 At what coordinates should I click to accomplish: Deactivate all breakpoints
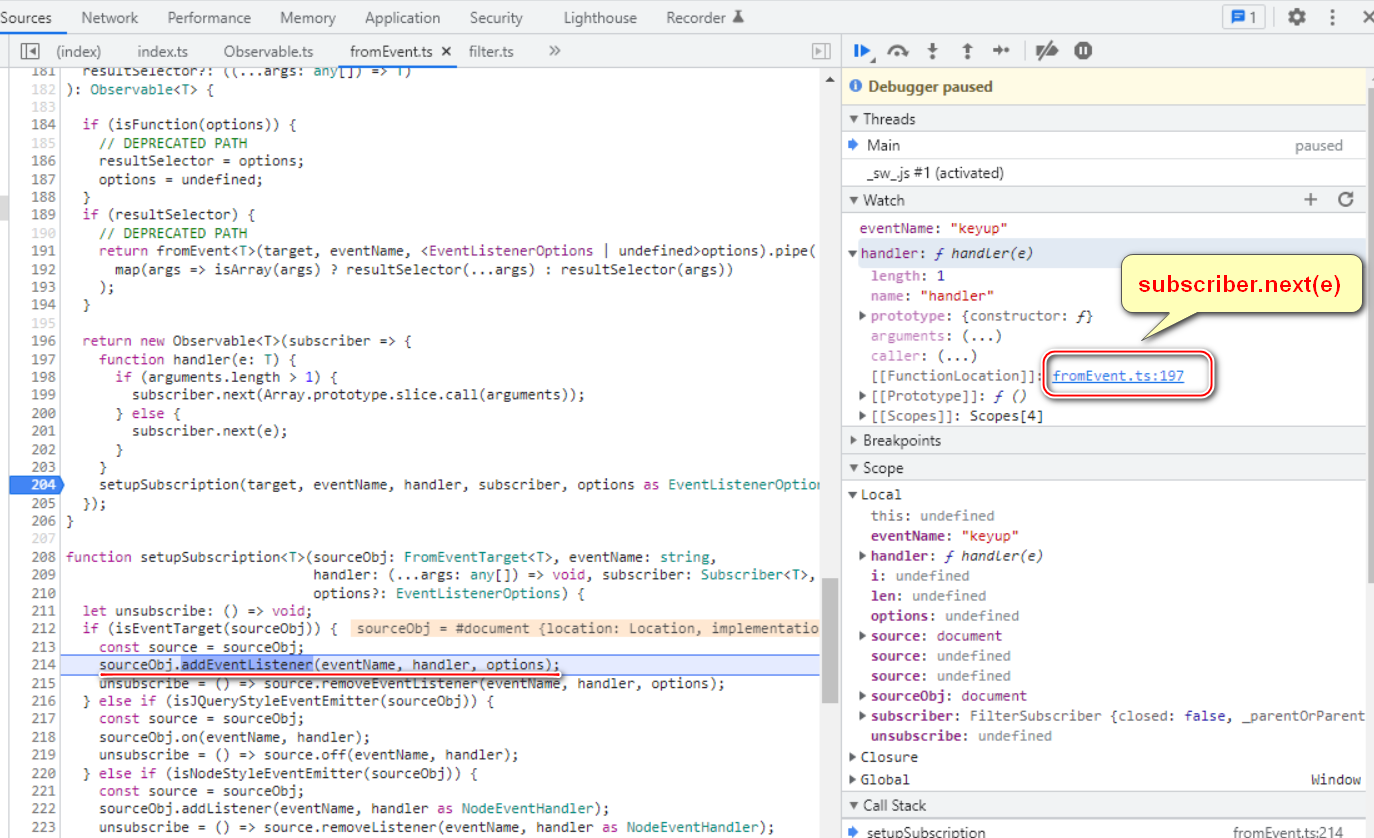point(1046,51)
